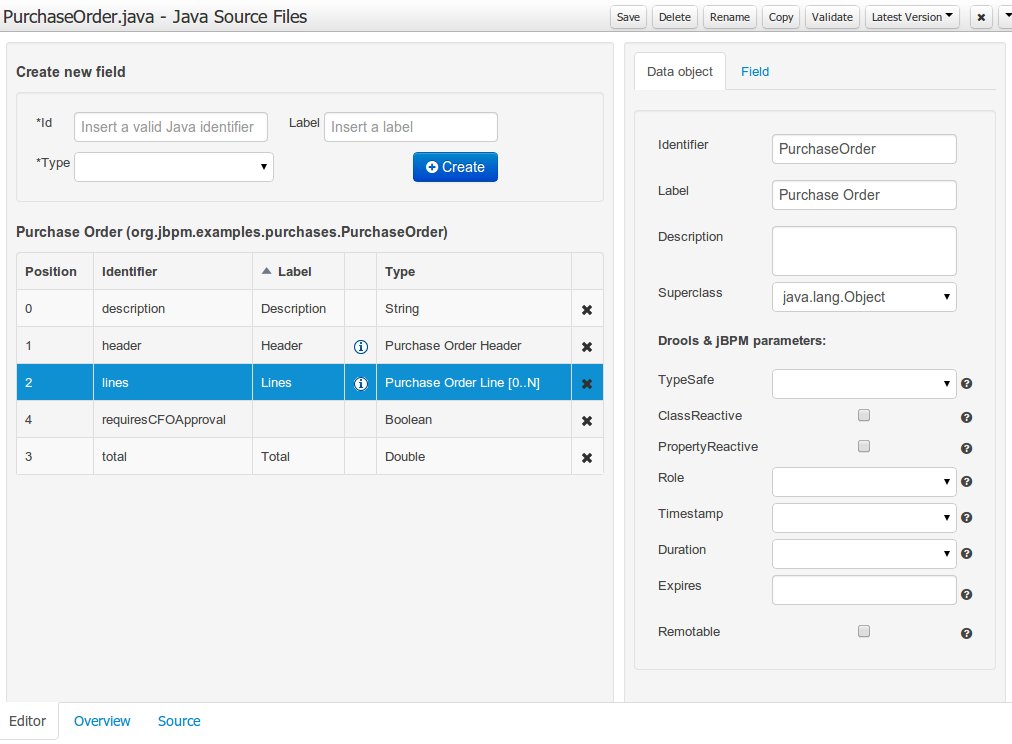View help icon next to Remotable
This screenshot has width=1012, height=744.
(967, 633)
